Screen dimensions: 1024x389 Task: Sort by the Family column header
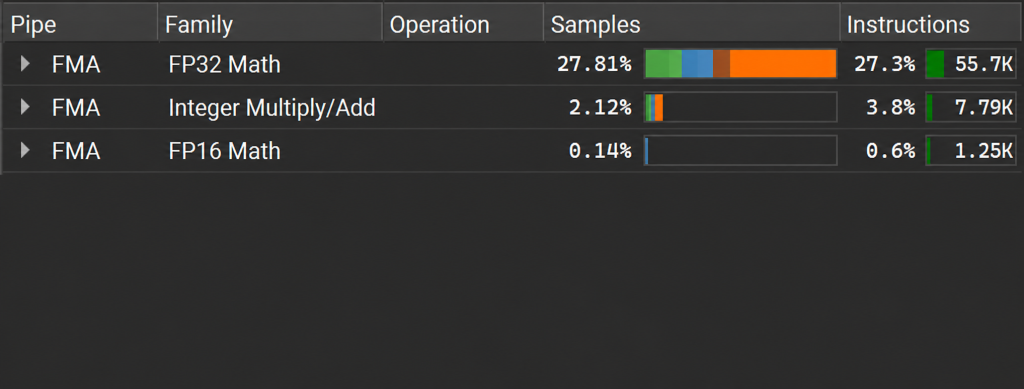click(x=270, y=25)
